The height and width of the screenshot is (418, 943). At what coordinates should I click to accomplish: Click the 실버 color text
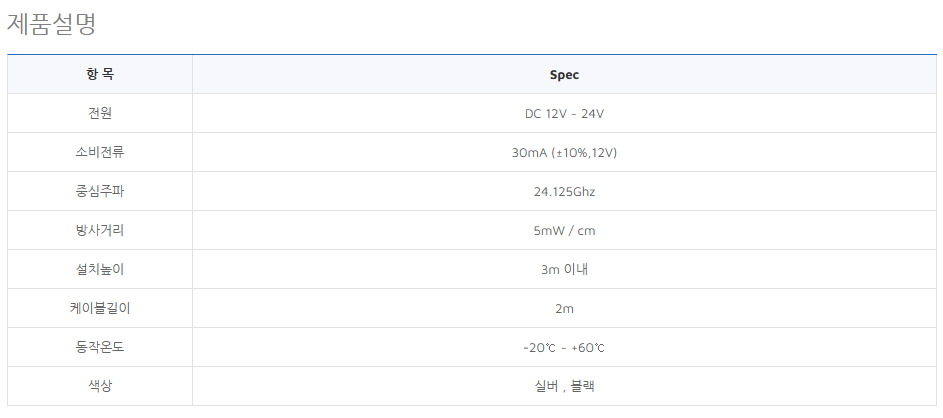pos(546,387)
